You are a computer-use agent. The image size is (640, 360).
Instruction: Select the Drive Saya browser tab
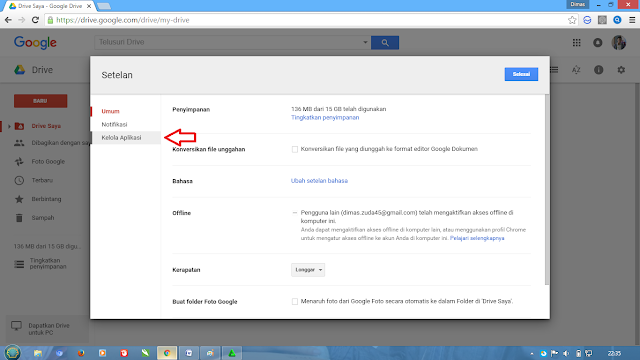tap(49, 6)
